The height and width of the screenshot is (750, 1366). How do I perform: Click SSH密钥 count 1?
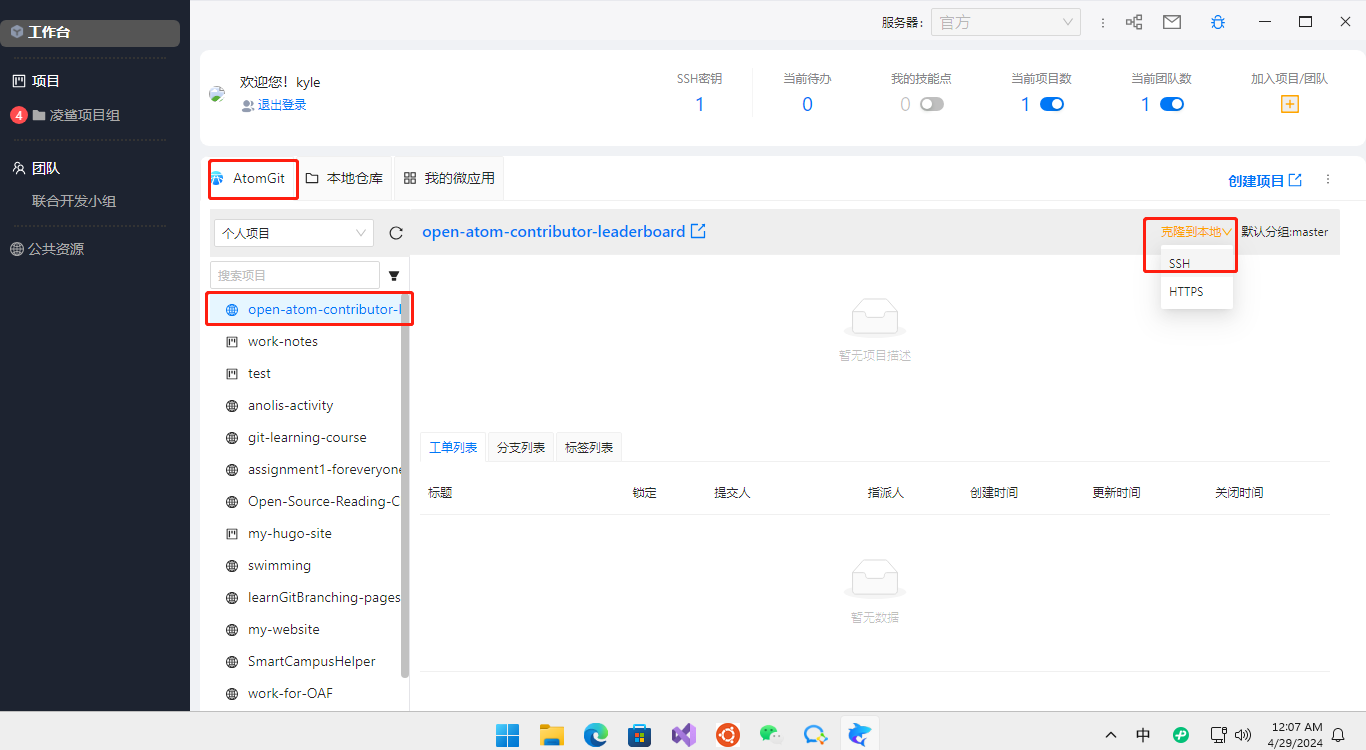click(700, 104)
